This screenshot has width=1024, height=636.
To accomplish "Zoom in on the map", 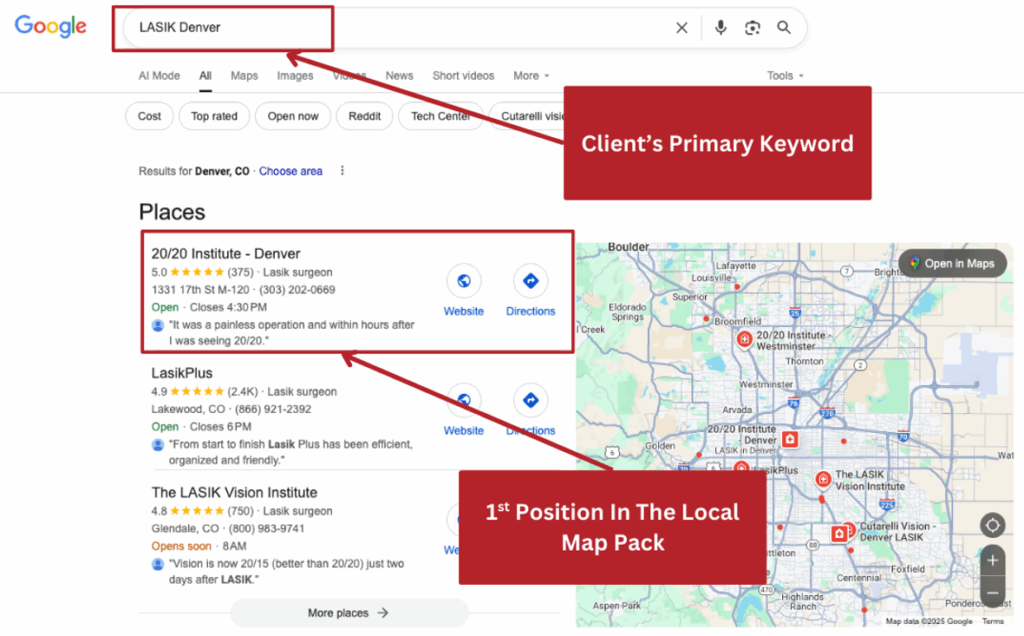I will click(x=992, y=560).
